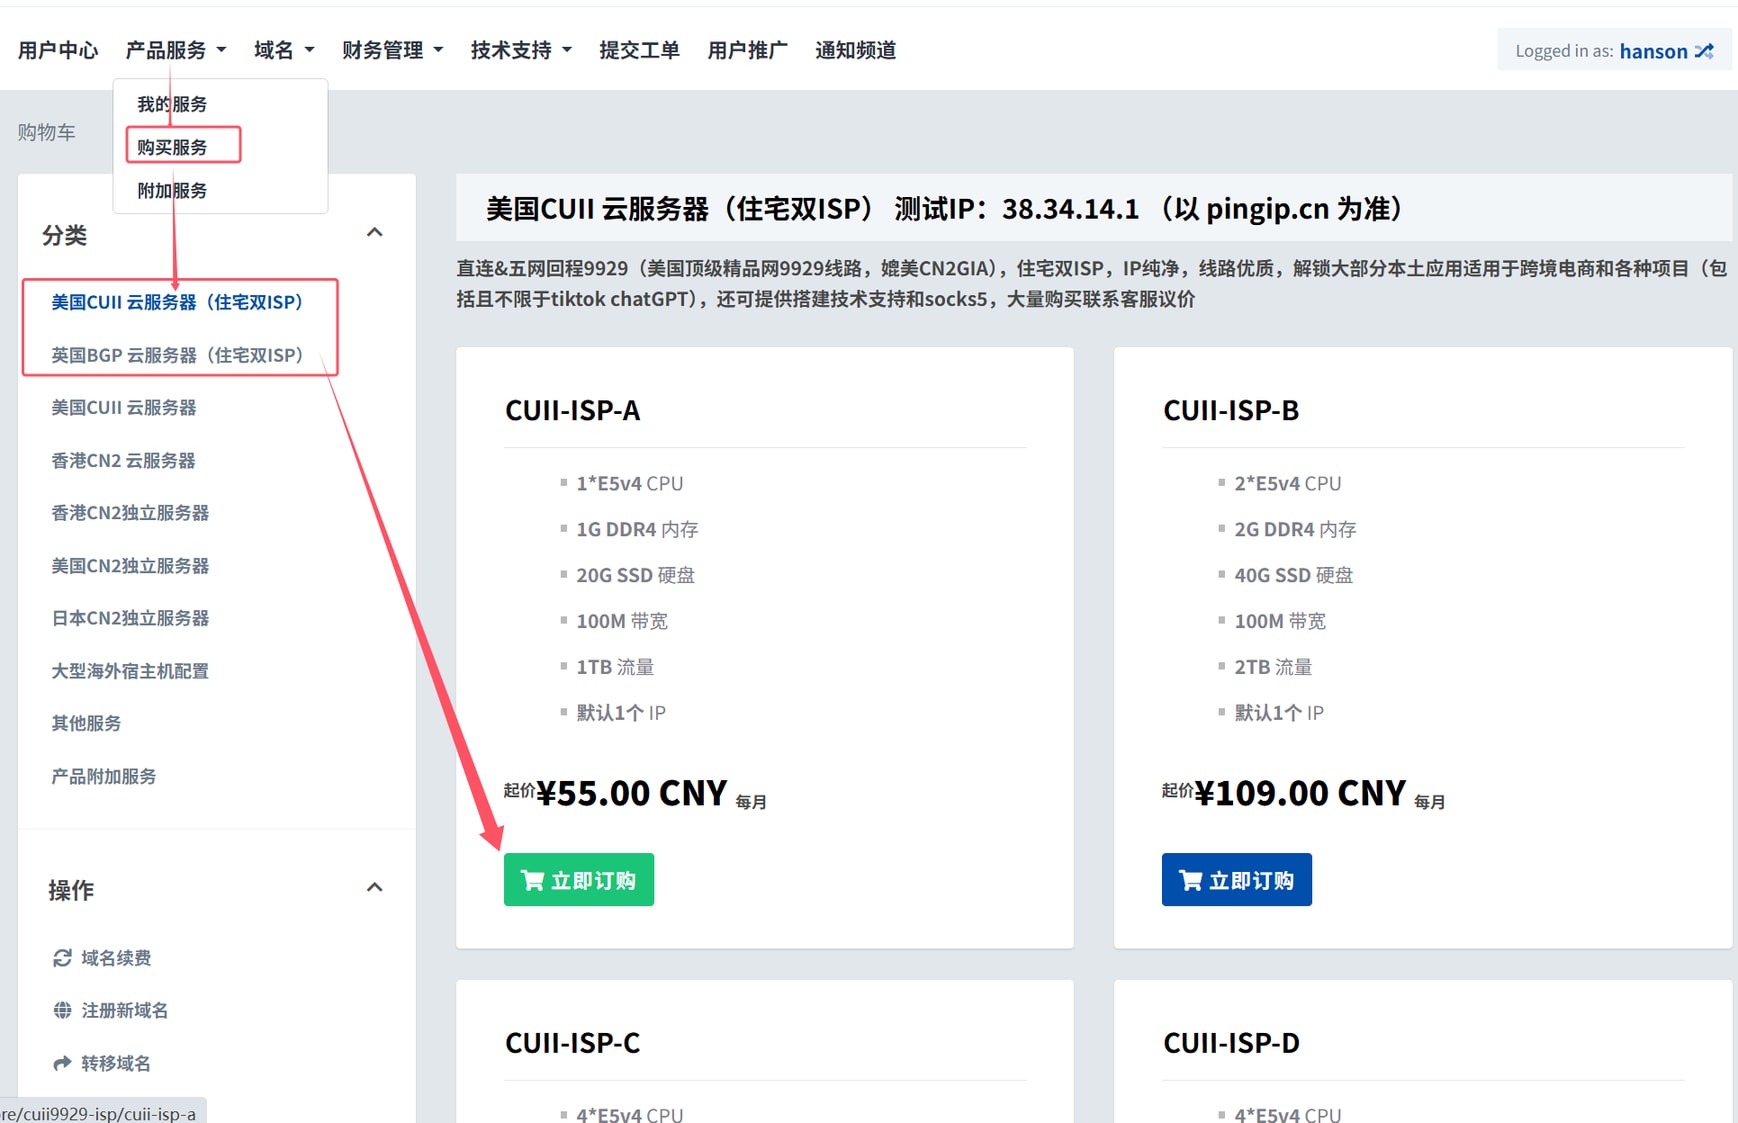This screenshot has width=1738, height=1123.
Task: Go to 用户中心 in navigation
Action: click(58, 50)
